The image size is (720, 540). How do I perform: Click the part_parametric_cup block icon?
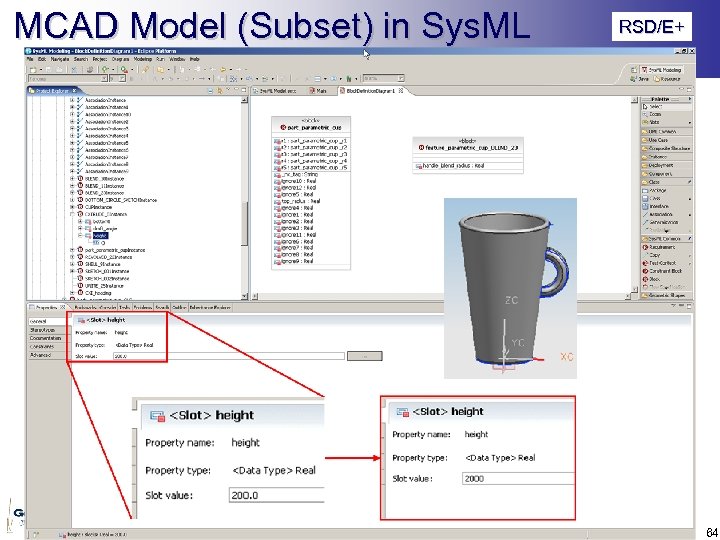coord(284,128)
